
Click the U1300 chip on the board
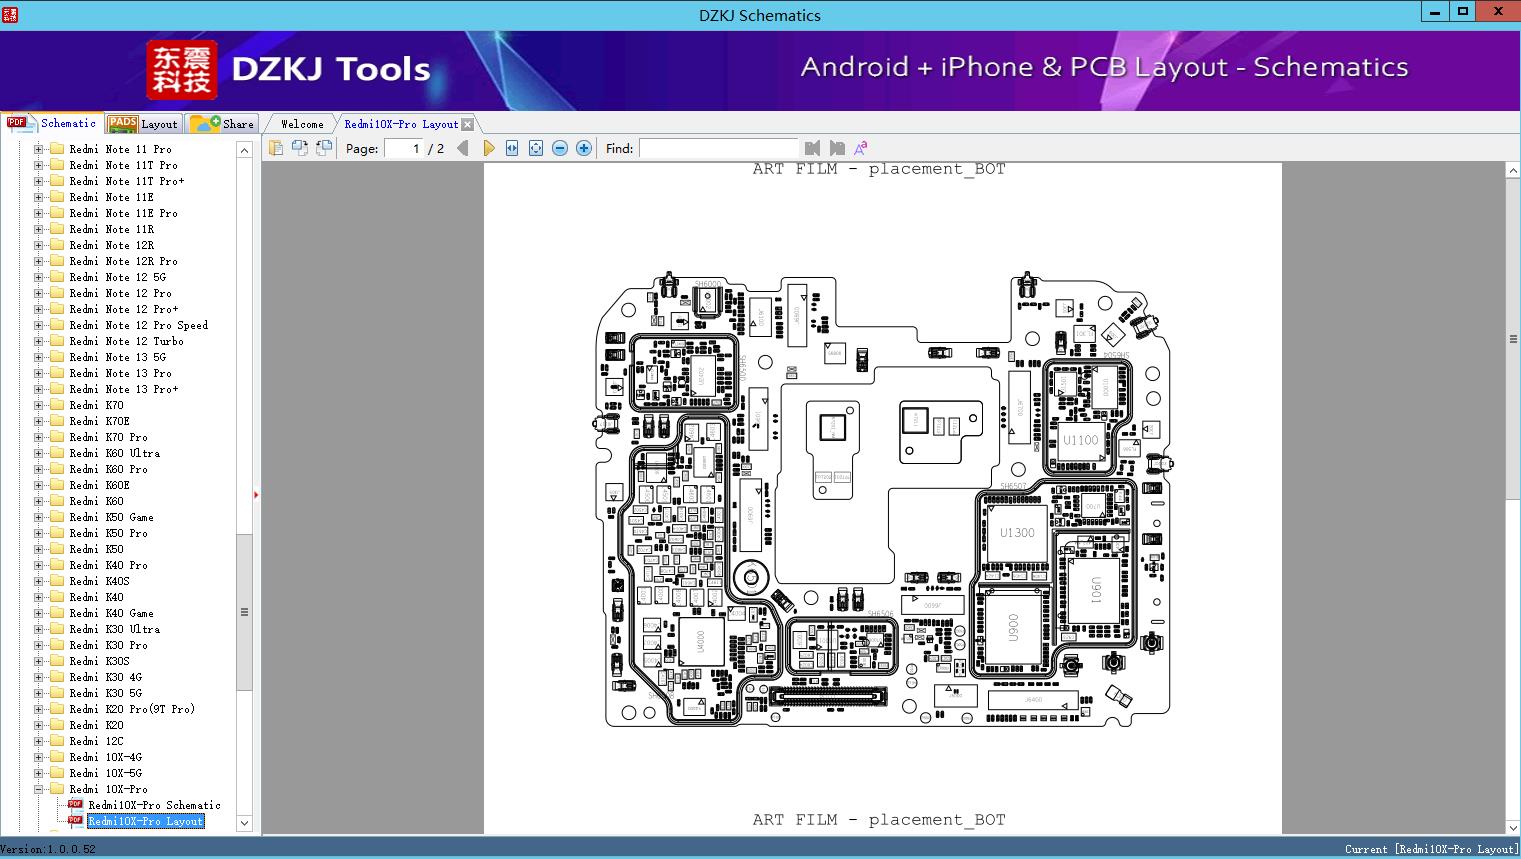pos(1017,533)
